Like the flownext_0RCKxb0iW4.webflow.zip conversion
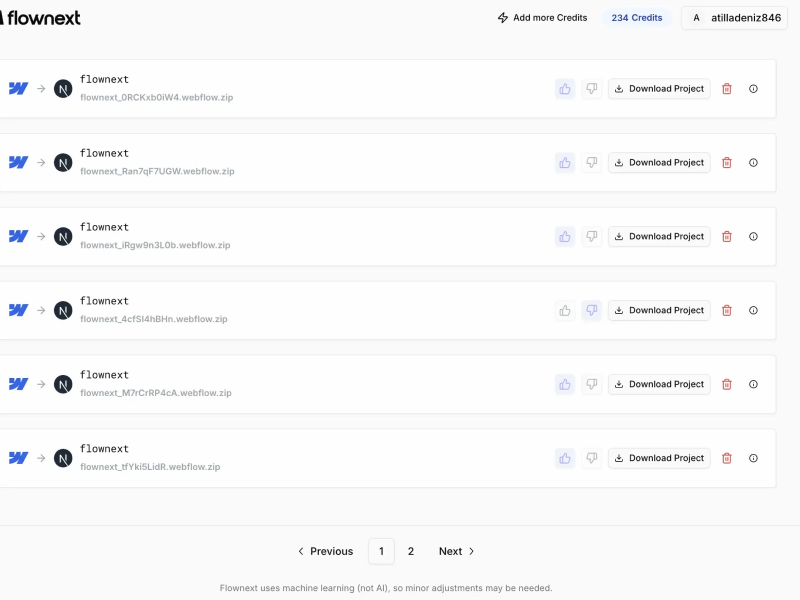Viewport: 800px width, 600px height. click(565, 89)
